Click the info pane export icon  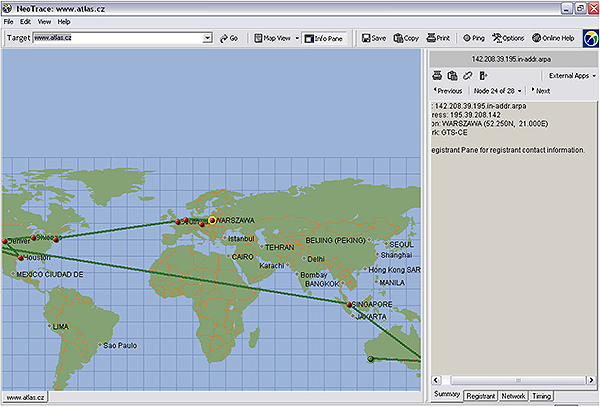[483, 76]
